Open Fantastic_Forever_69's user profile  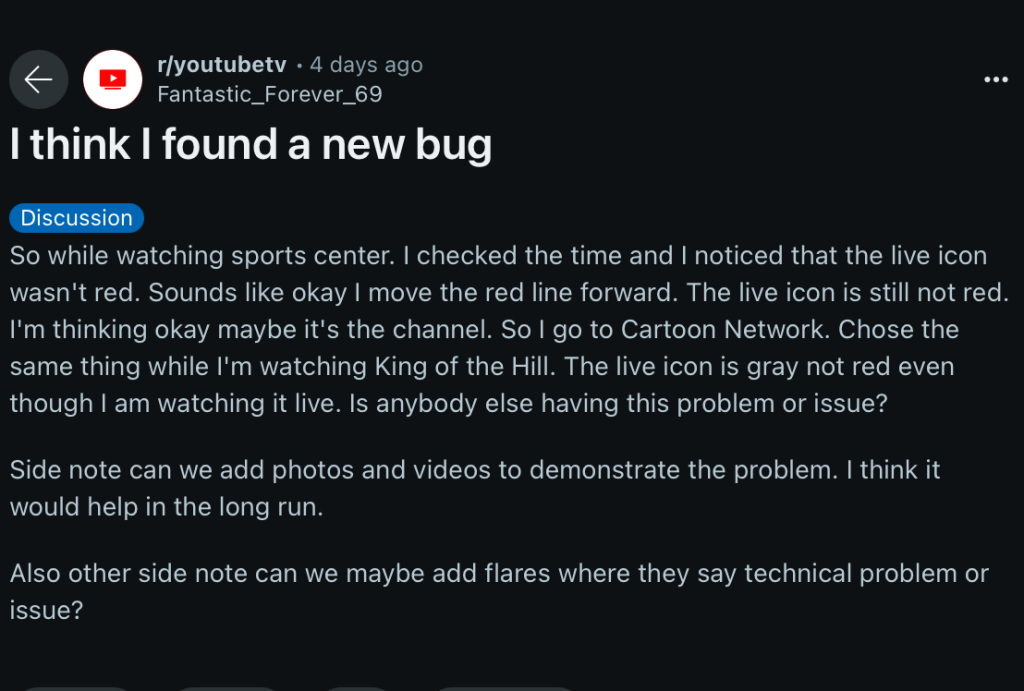click(x=270, y=94)
